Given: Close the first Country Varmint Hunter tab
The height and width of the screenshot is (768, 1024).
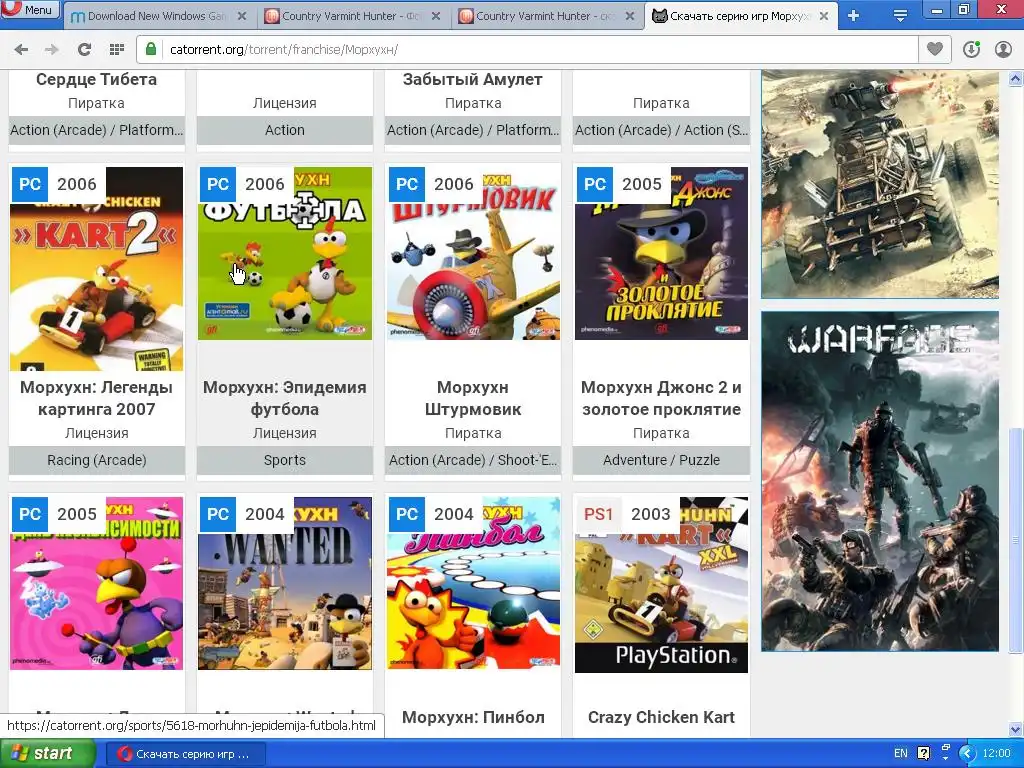Looking at the screenshot, I should [436, 16].
